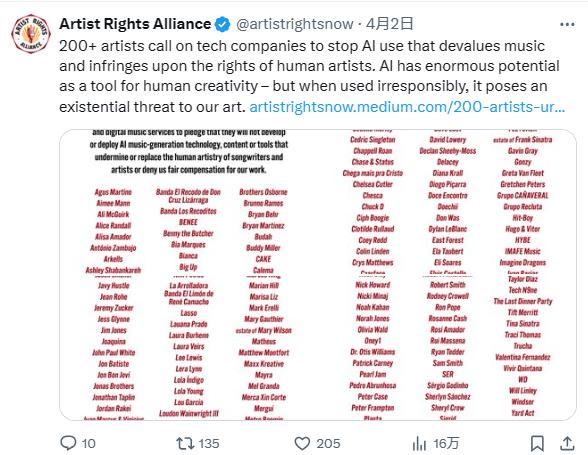Click the reply speech bubble icon

(68, 443)
